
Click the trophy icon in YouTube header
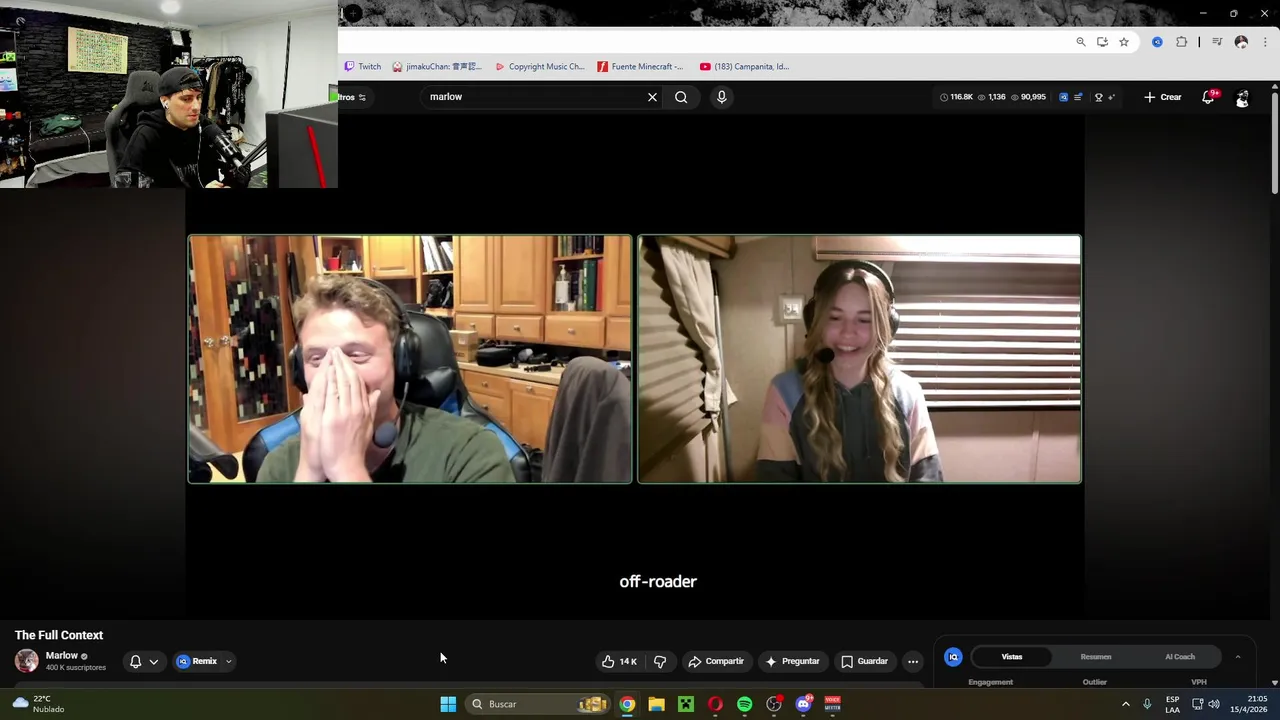point(1098,97)
